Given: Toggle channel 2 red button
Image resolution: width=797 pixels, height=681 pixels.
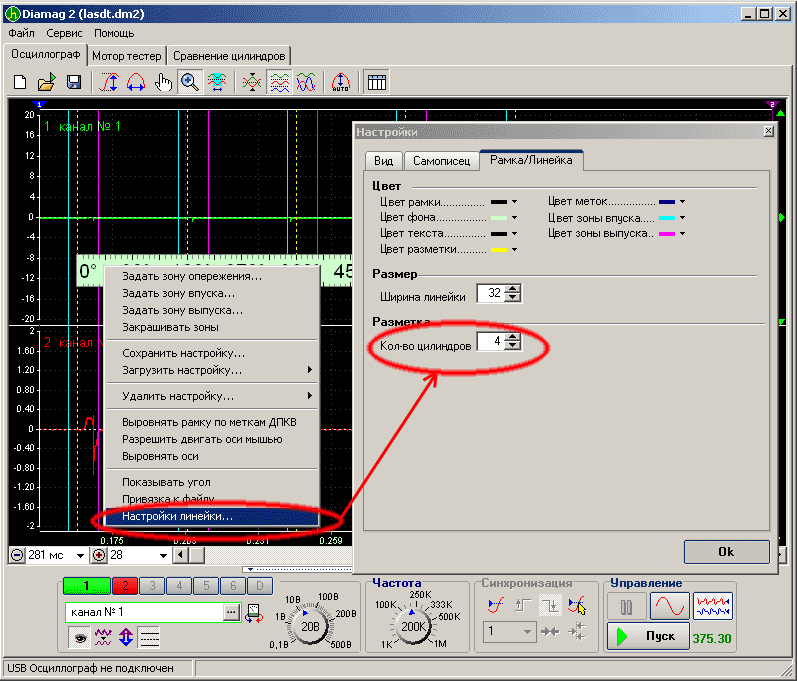Looking at the screenshot, I should pos(125,586).
